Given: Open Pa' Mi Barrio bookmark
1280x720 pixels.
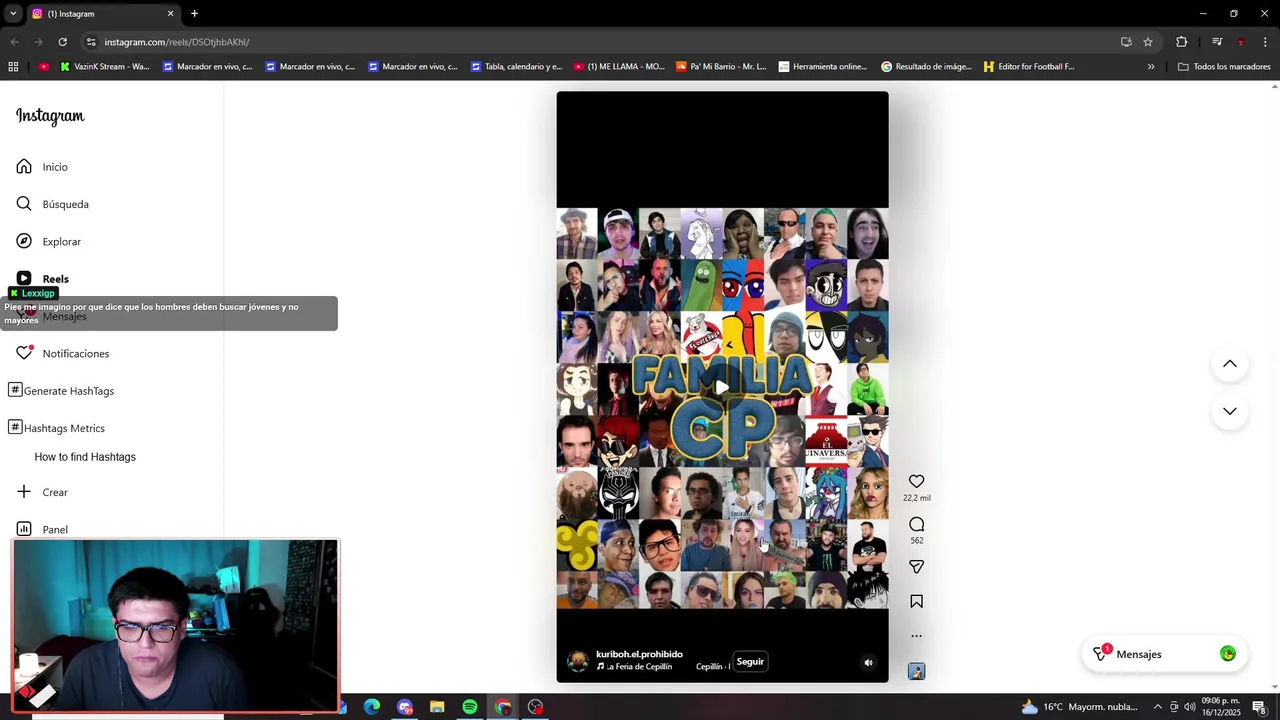Looking at the screenshot, I should pyautogui.click(x=721, y=67).
